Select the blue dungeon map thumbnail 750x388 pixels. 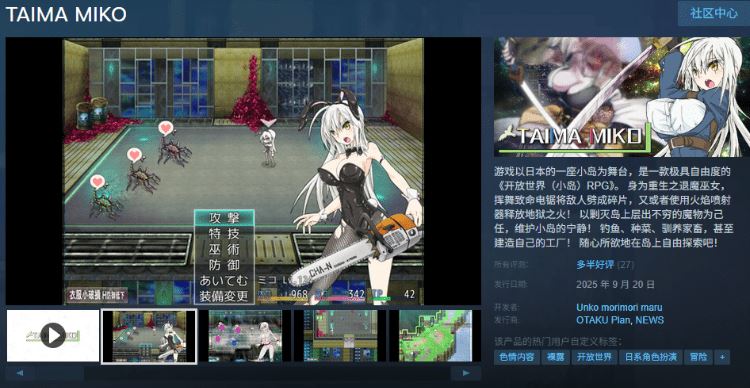(340, 336)
